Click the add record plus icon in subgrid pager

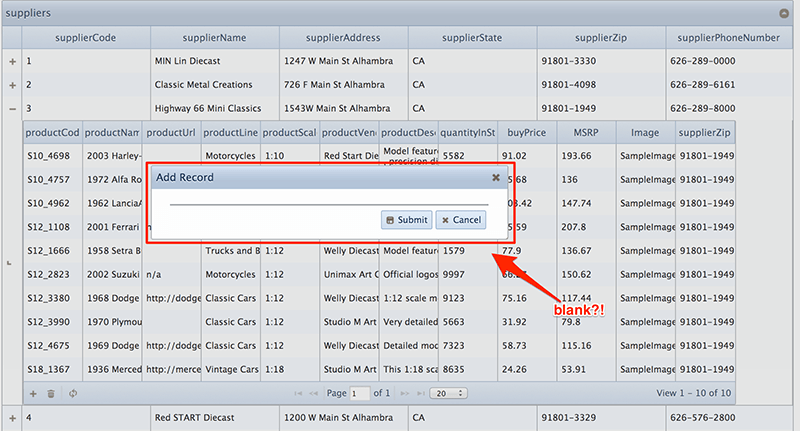tap(33, 394)
